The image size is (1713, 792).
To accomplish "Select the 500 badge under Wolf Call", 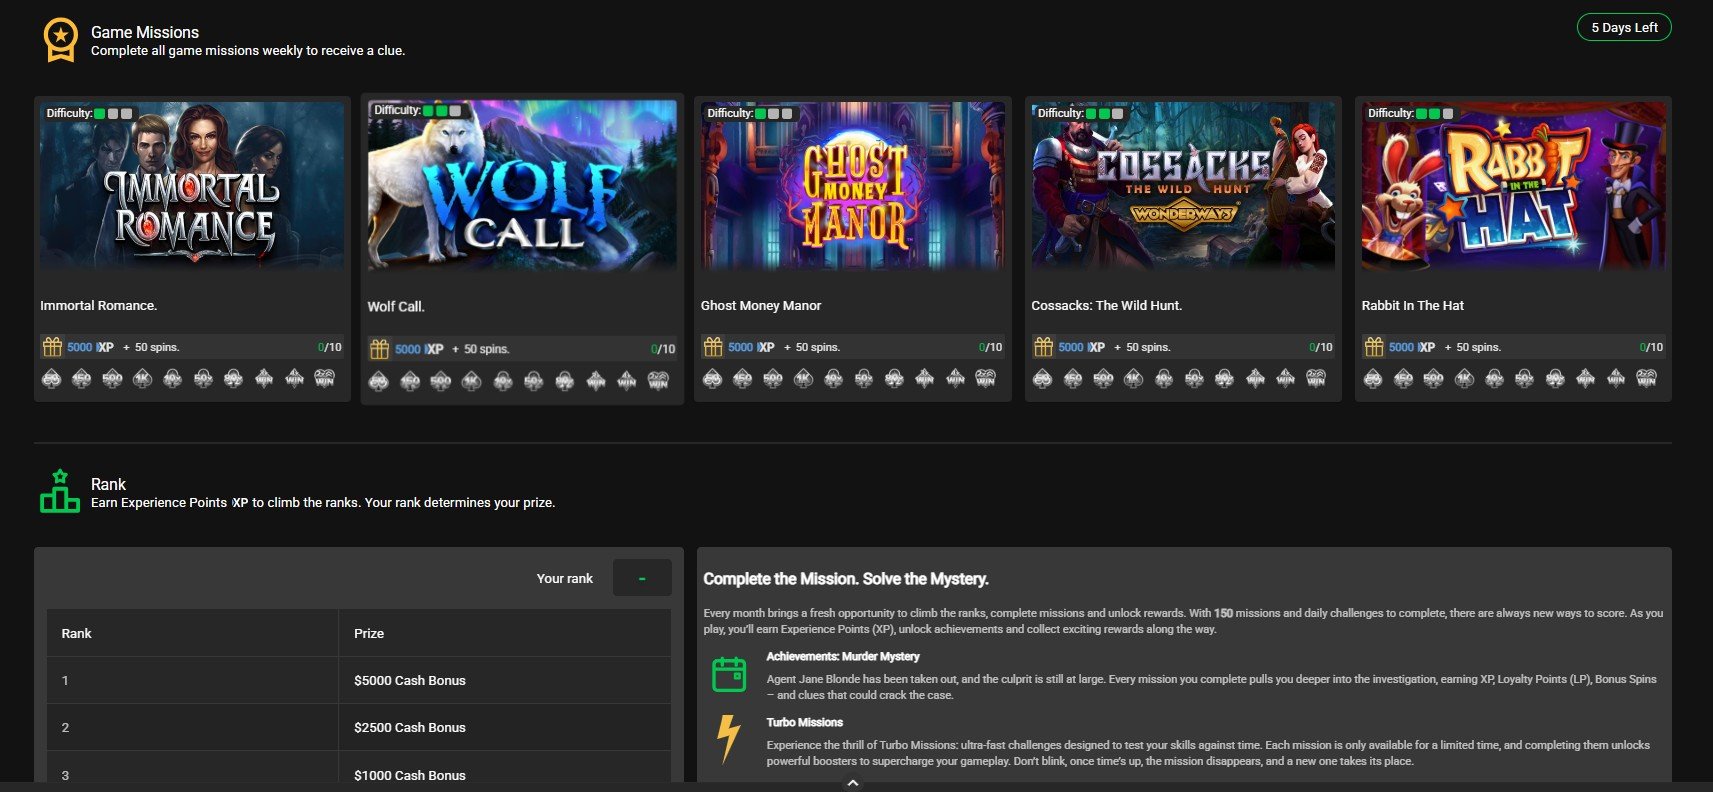I will pos(440,381).
